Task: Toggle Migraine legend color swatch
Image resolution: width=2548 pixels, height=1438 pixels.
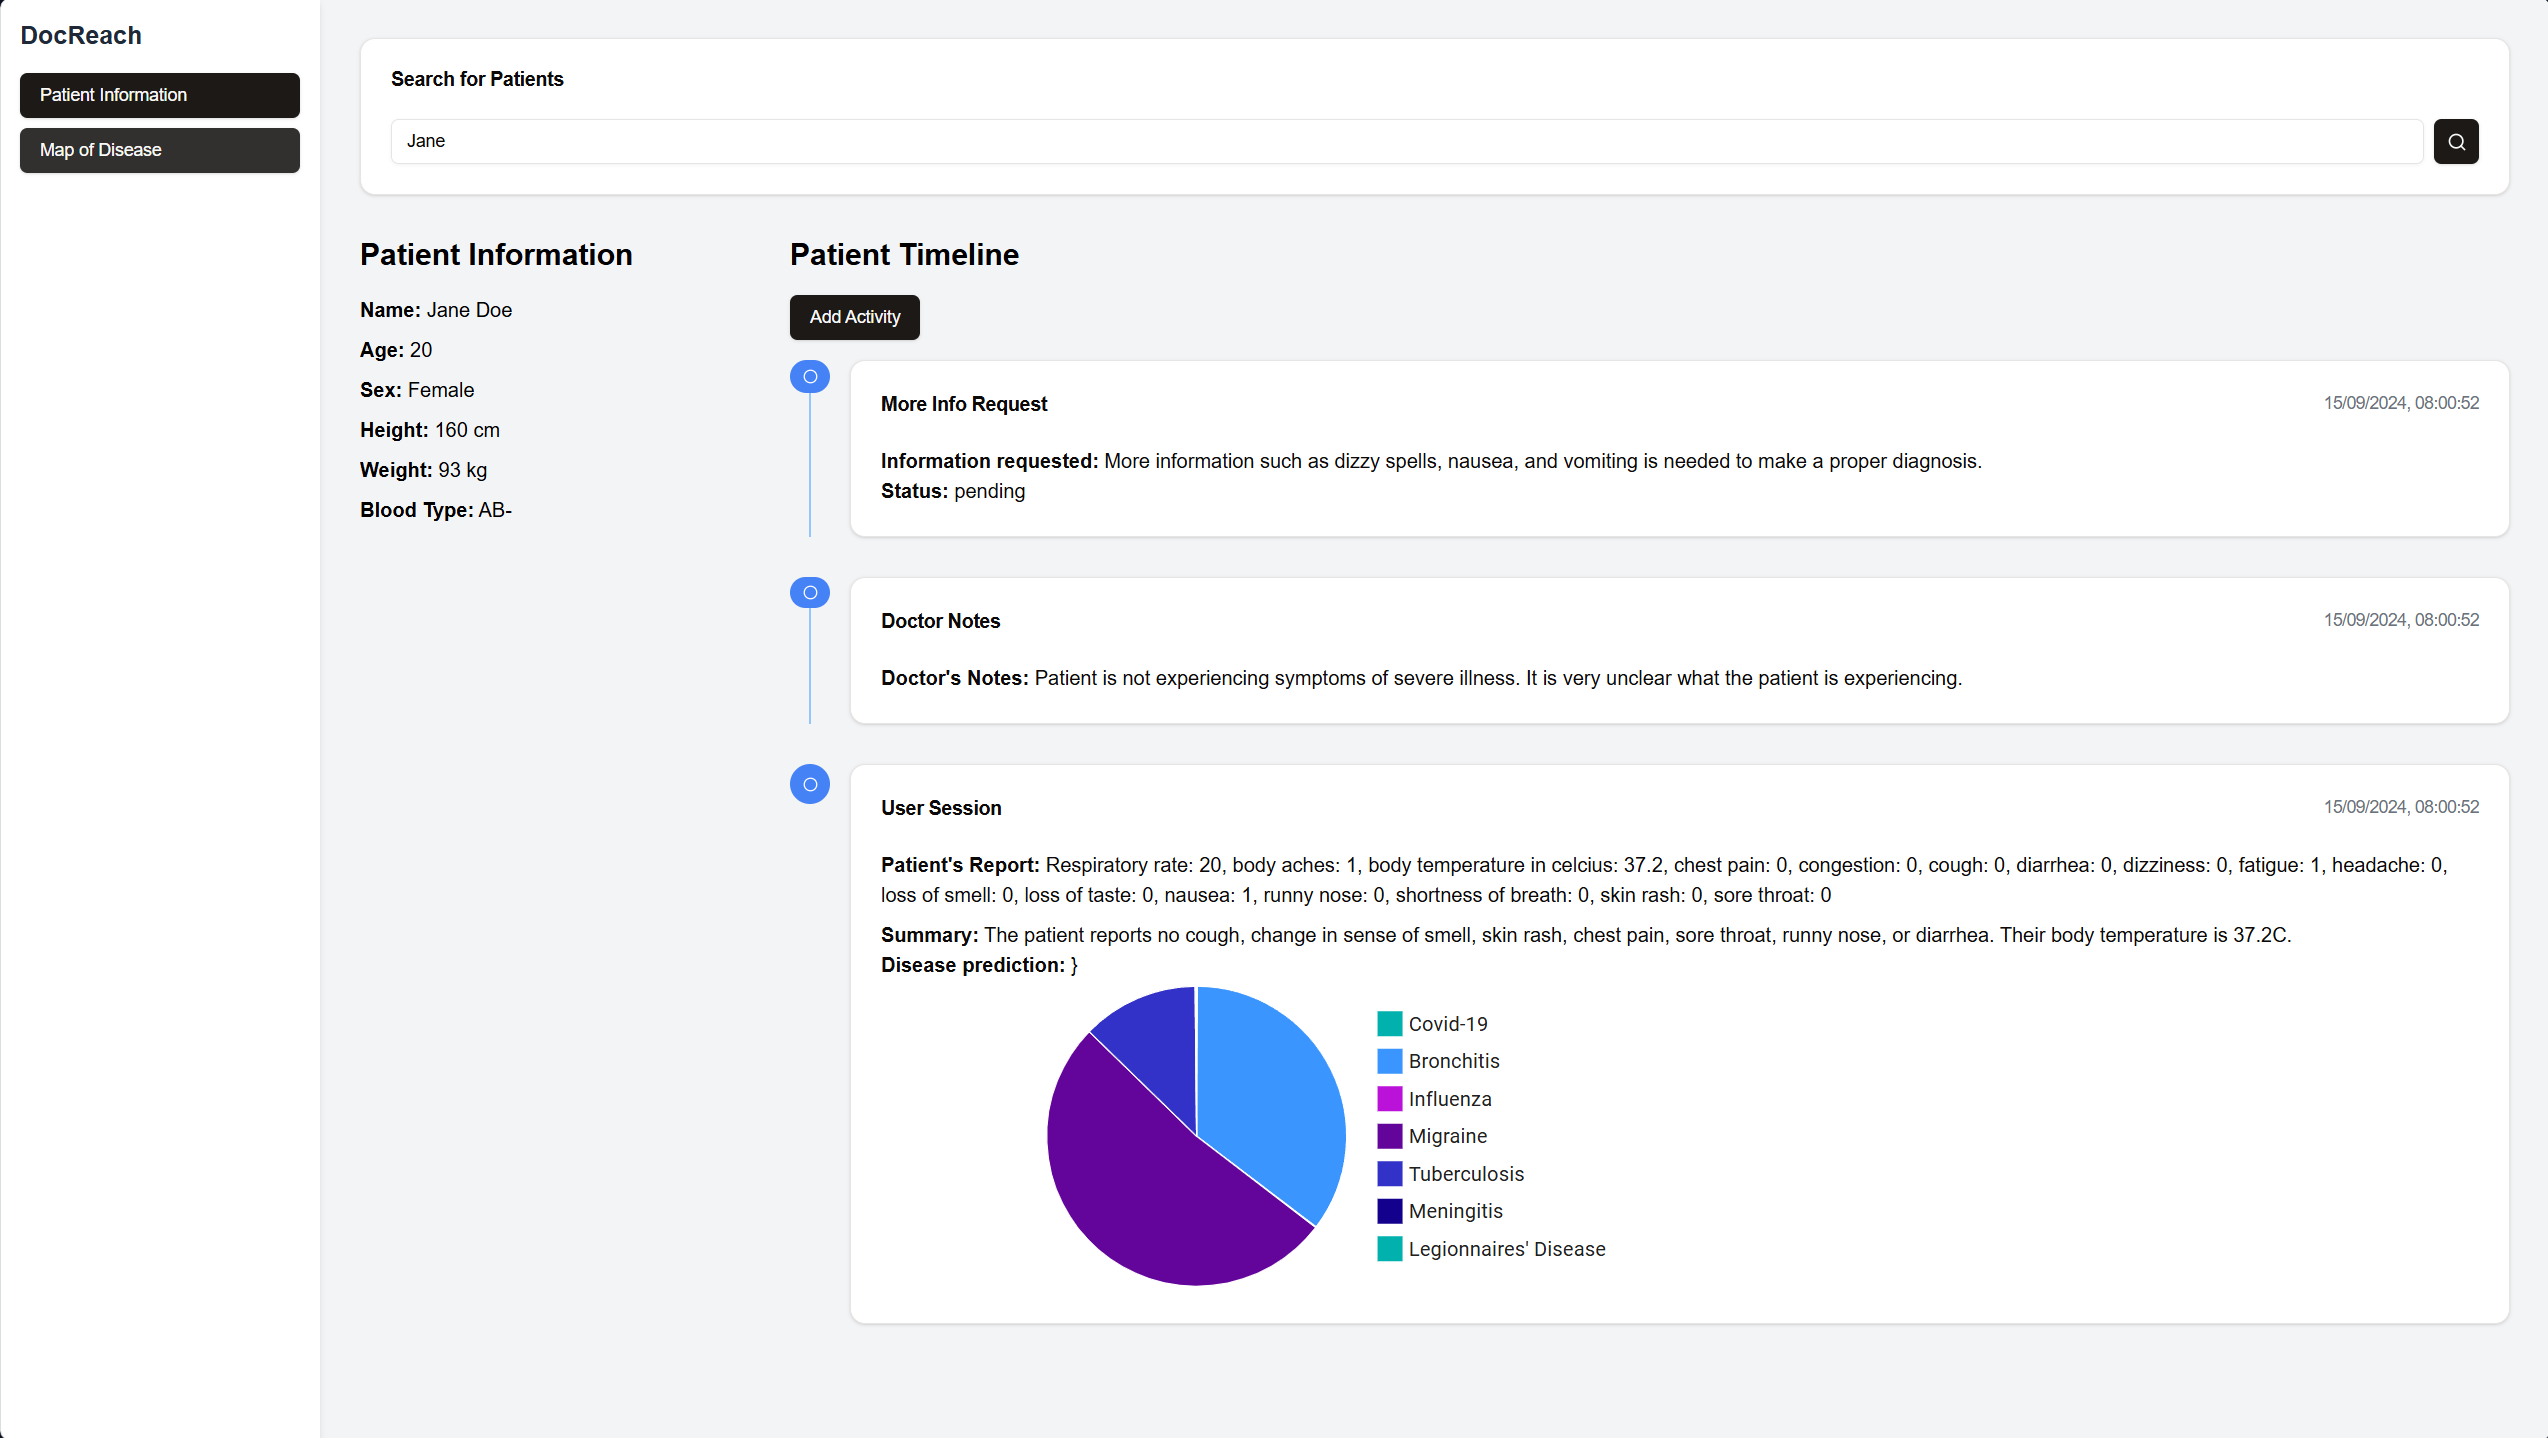Action: point(1389,1136)
